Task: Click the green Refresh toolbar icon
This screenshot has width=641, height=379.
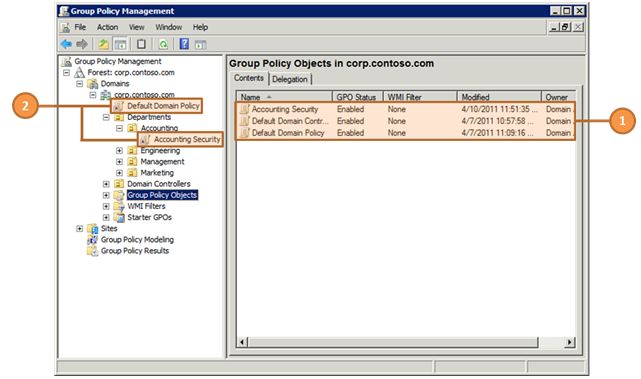Action: tap(163, 44)
